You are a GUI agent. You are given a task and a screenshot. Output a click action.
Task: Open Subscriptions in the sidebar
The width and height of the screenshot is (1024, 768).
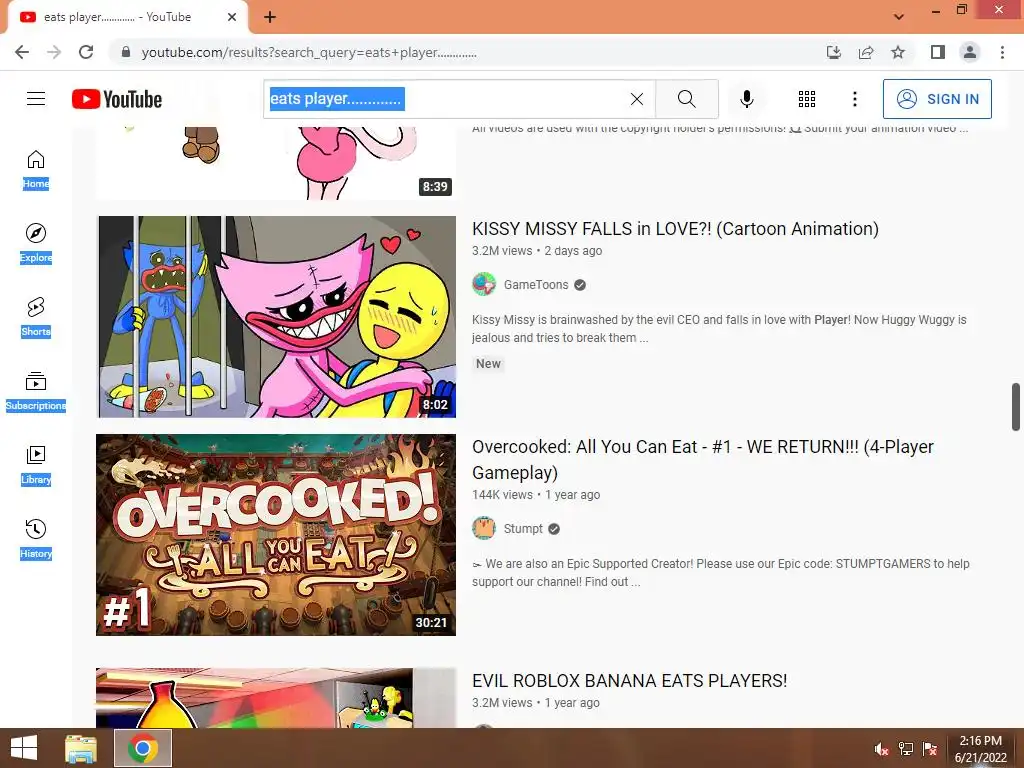click(36, 391)
